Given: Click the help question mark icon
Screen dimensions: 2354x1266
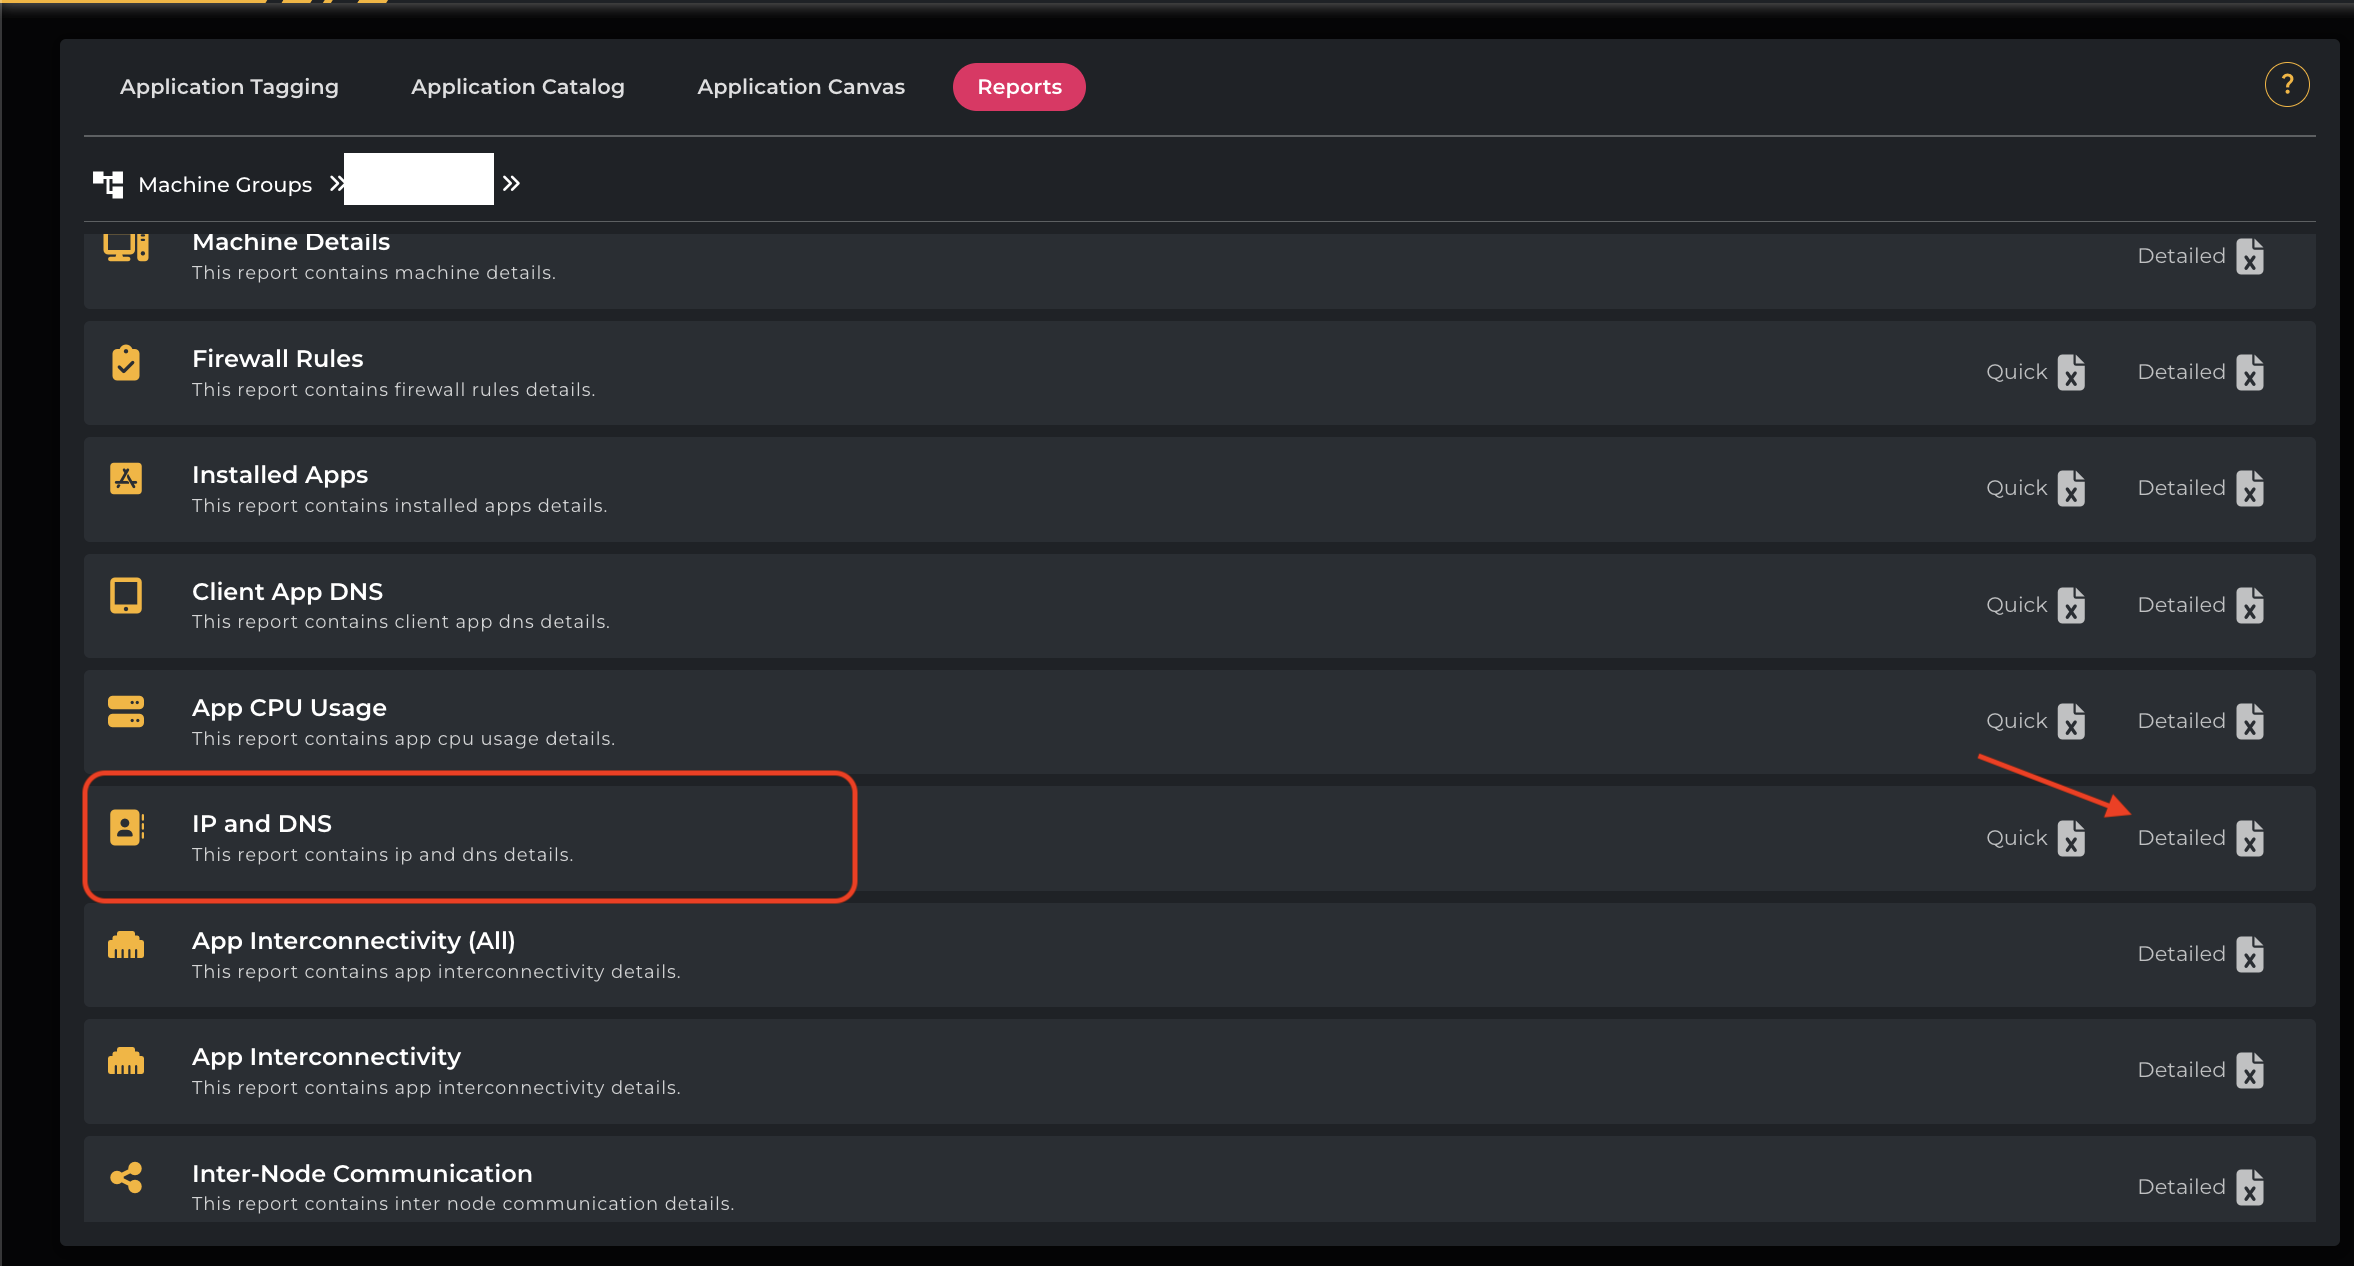Looking at the screenshot, I should [2286, 85].
